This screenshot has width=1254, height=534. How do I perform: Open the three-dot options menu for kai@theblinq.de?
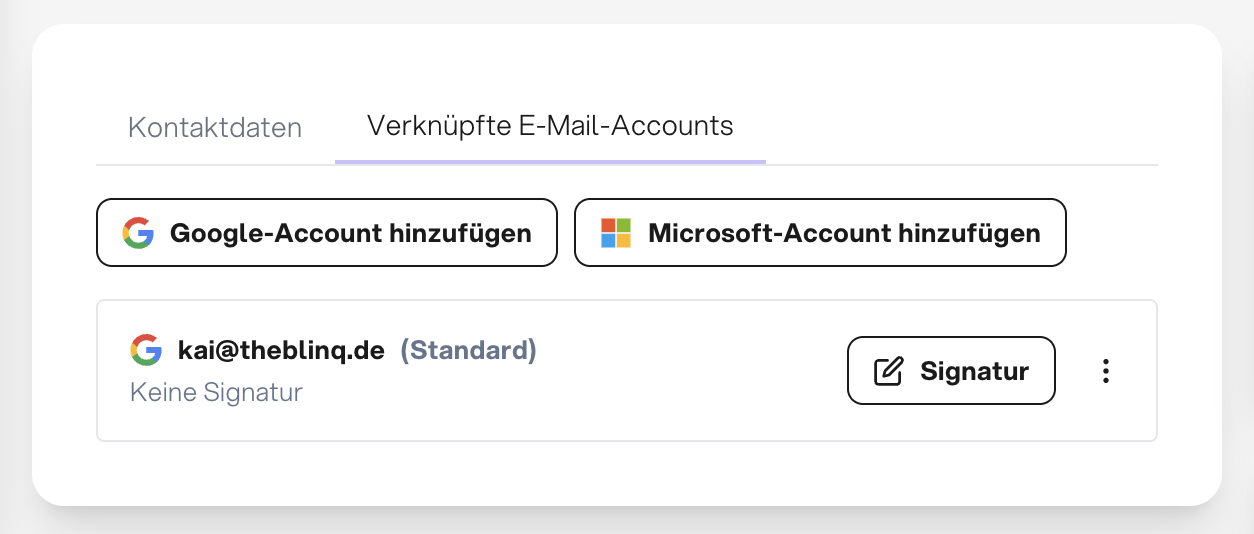[x=1105, y=371]
